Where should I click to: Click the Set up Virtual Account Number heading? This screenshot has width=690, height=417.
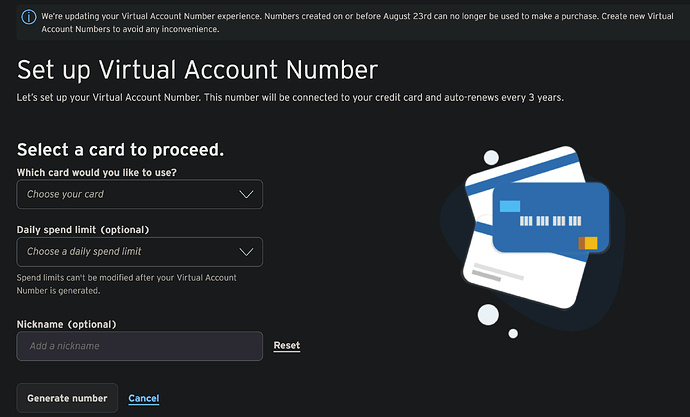click(x=197, y=70)
